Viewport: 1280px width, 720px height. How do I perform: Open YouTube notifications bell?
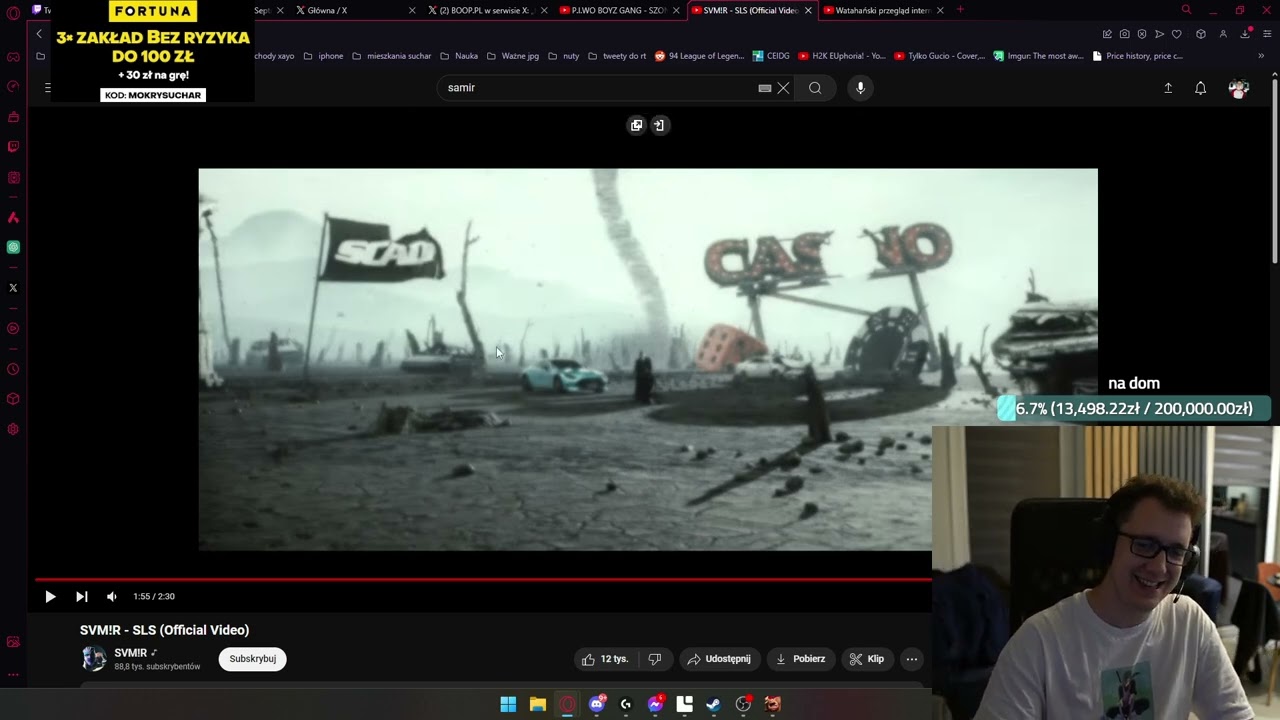pyautogui.click(x=1201, y=88)
